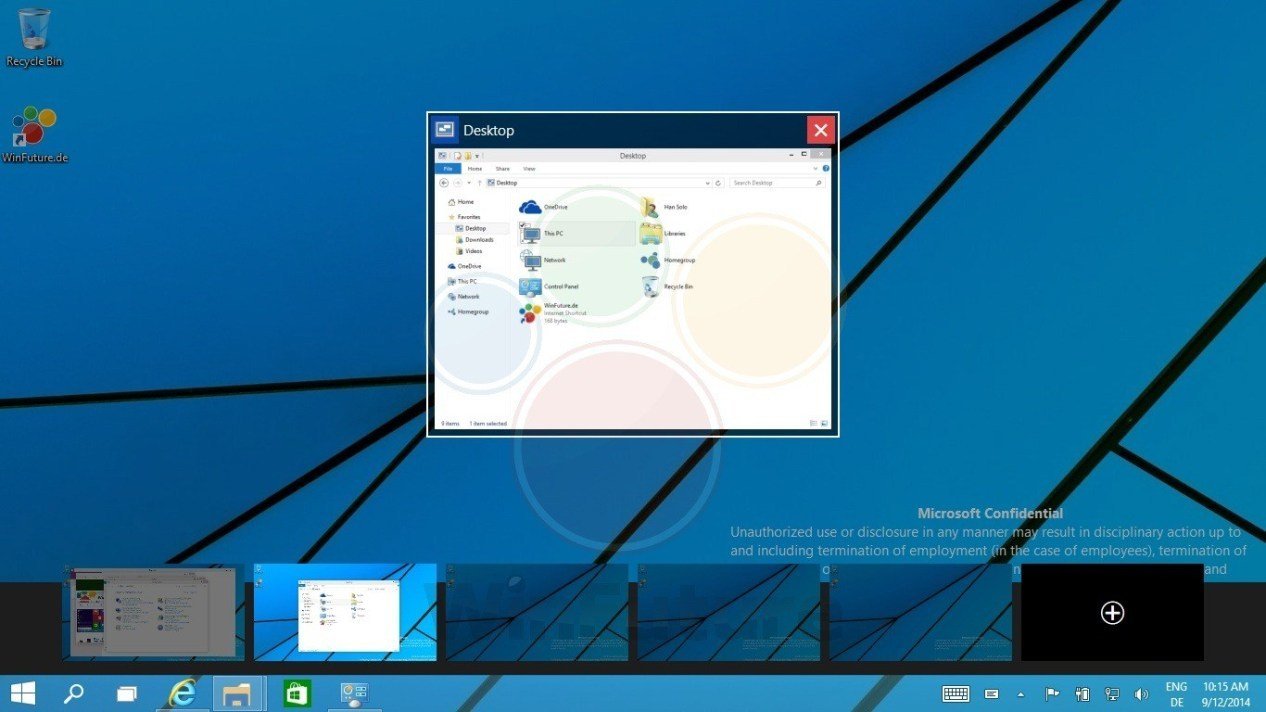This screenshot has width=1266, height=712.
Task: Open Search from the taskbar magnifier
Action: tap(74, 693)
